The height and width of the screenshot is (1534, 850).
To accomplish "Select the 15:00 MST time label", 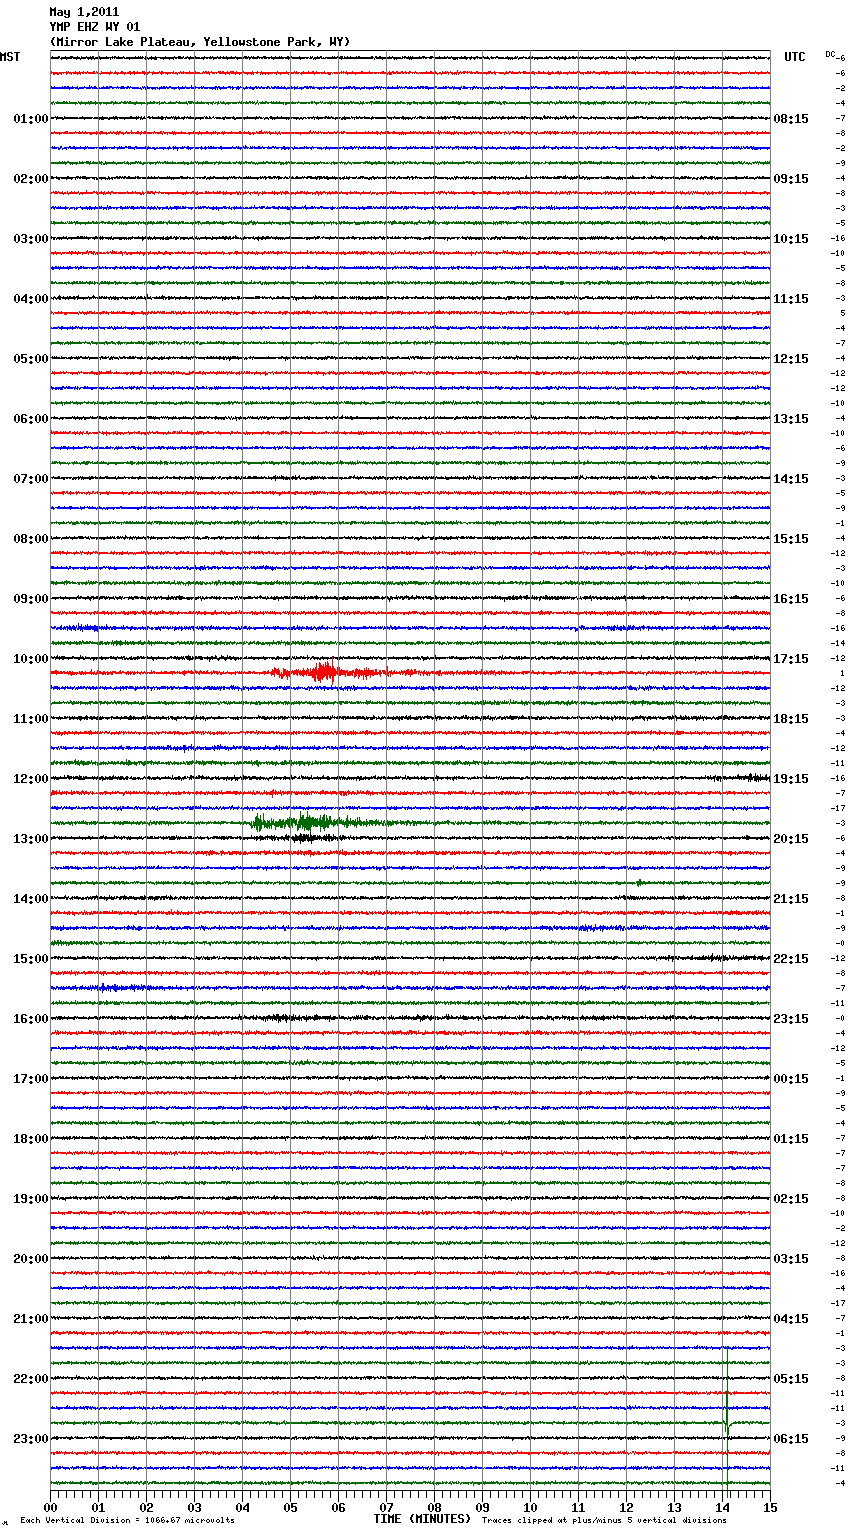I will [30, 959].
